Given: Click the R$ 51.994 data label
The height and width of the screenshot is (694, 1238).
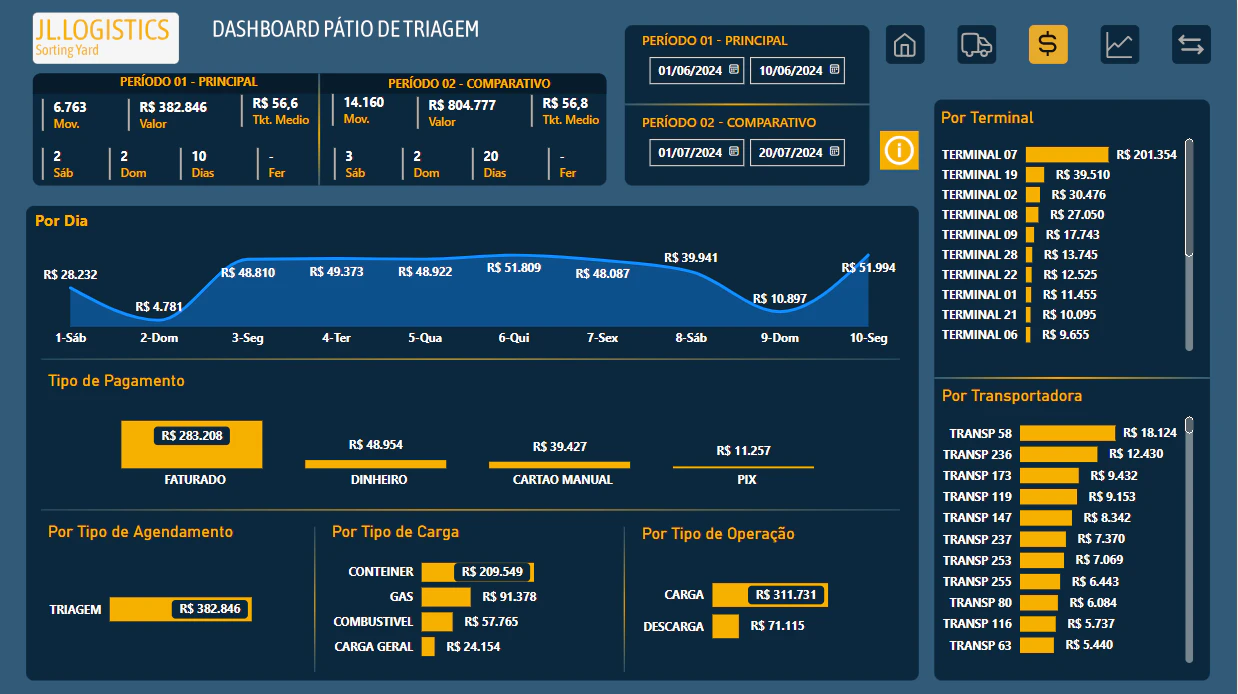Looking at the screenshot, I should 869,268.
